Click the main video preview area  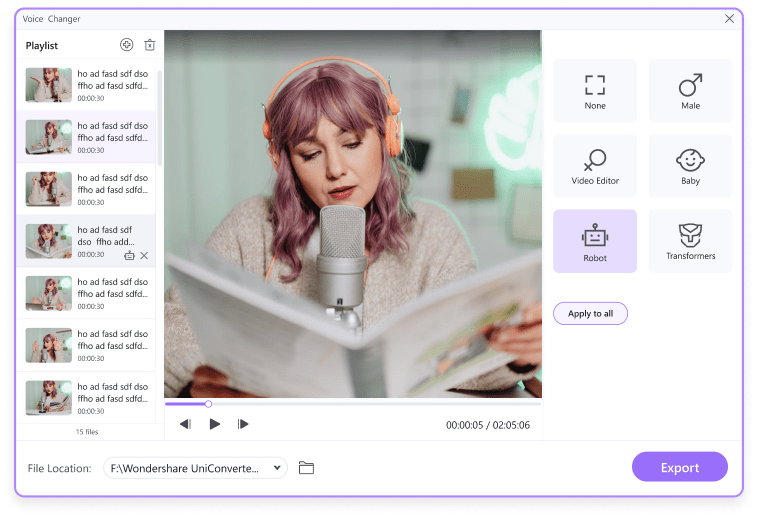tap(352, 214)
